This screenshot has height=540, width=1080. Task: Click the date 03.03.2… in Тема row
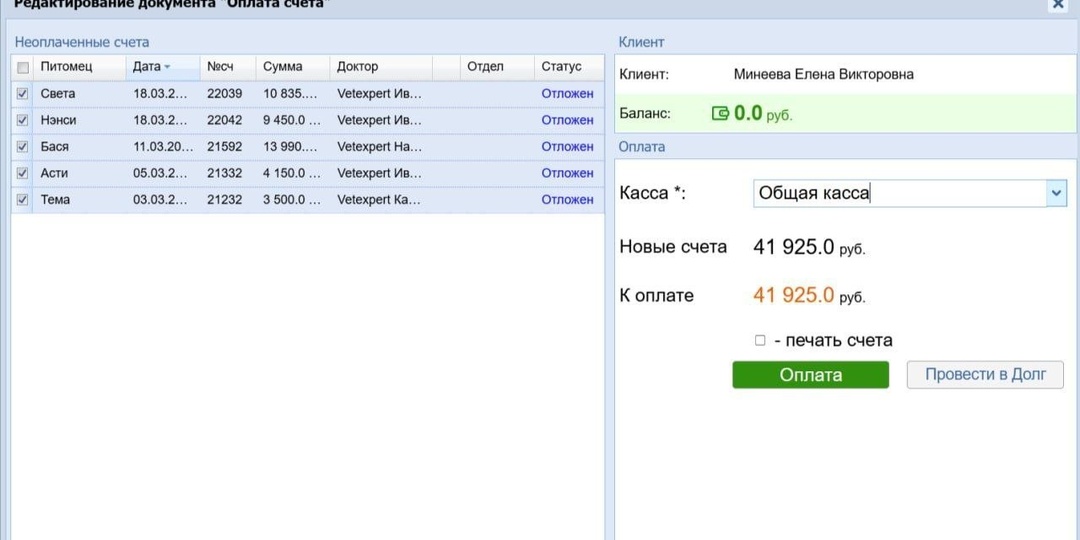tap(160, 200)
